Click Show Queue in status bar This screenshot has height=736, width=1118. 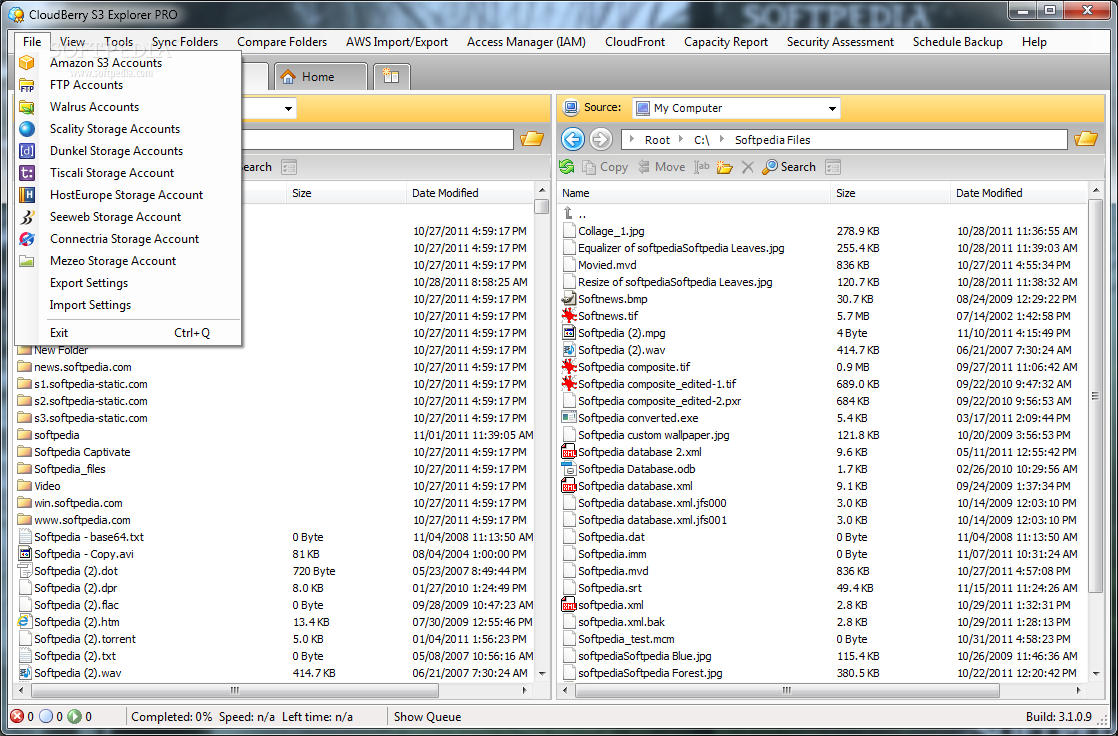pyautogui.click(x=427, y=717)
